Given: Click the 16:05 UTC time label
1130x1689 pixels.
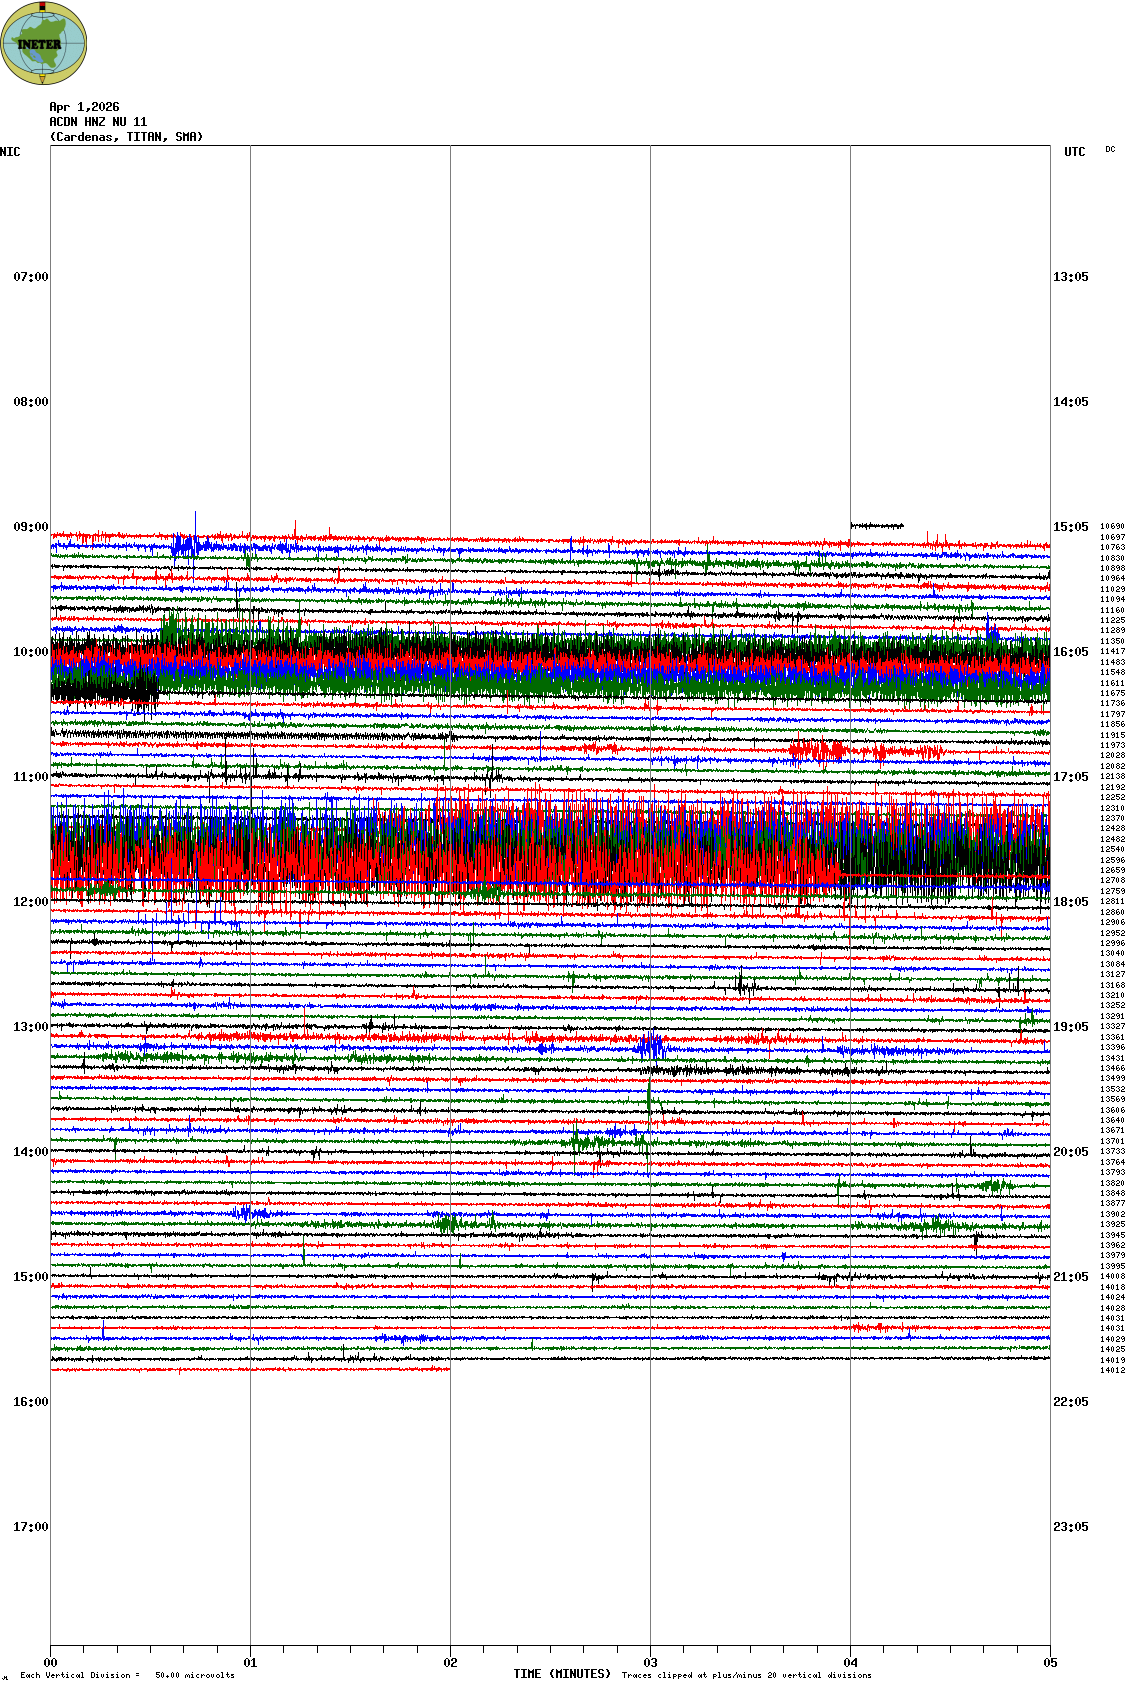Looking at the screenshot, I should point(1070,652).
